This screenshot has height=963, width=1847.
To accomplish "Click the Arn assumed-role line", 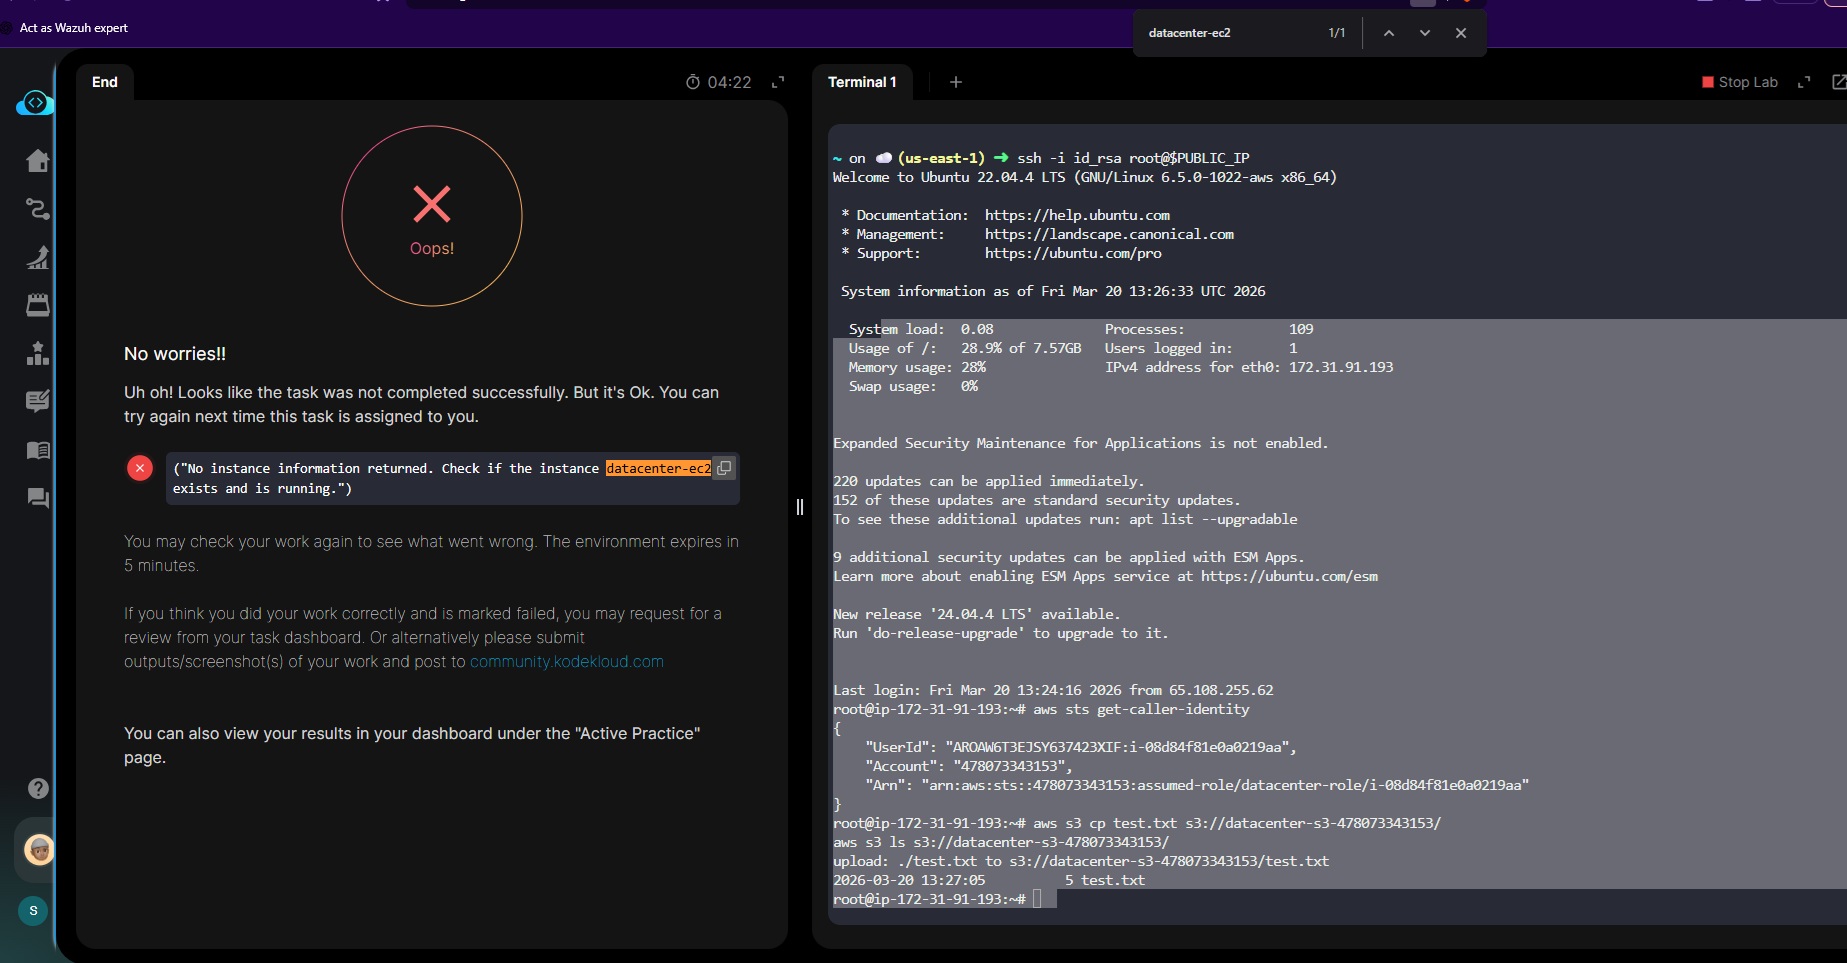I will coord(1197,785).
